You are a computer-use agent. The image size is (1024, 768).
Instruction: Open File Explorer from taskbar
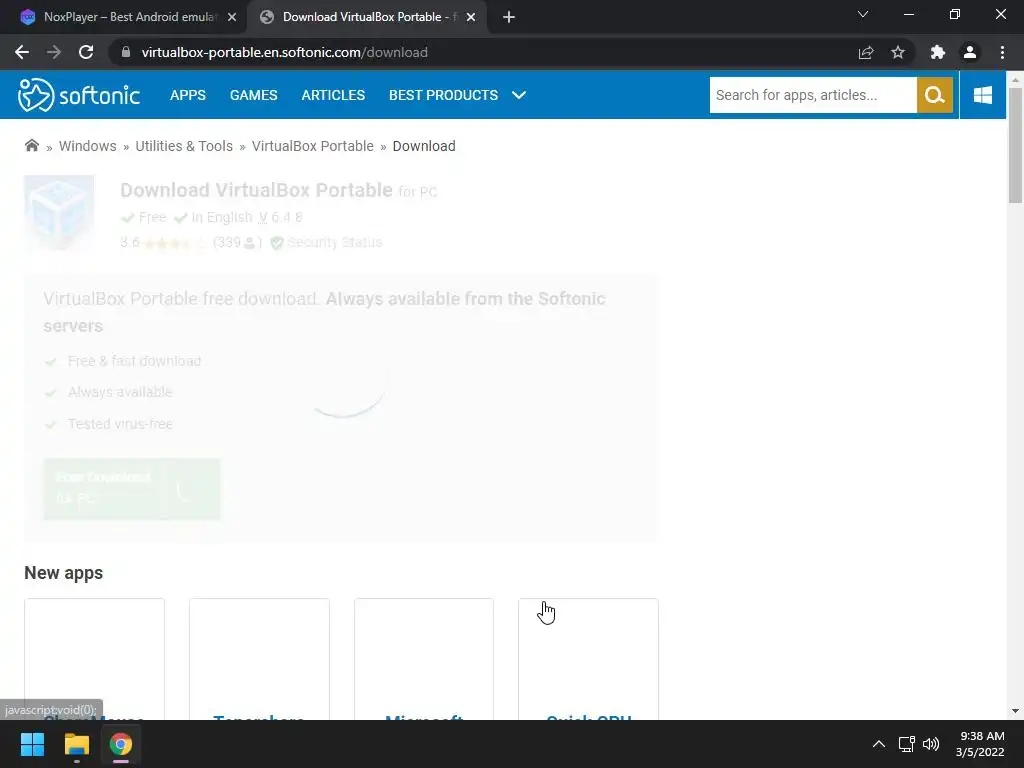[x=76, y=744]
